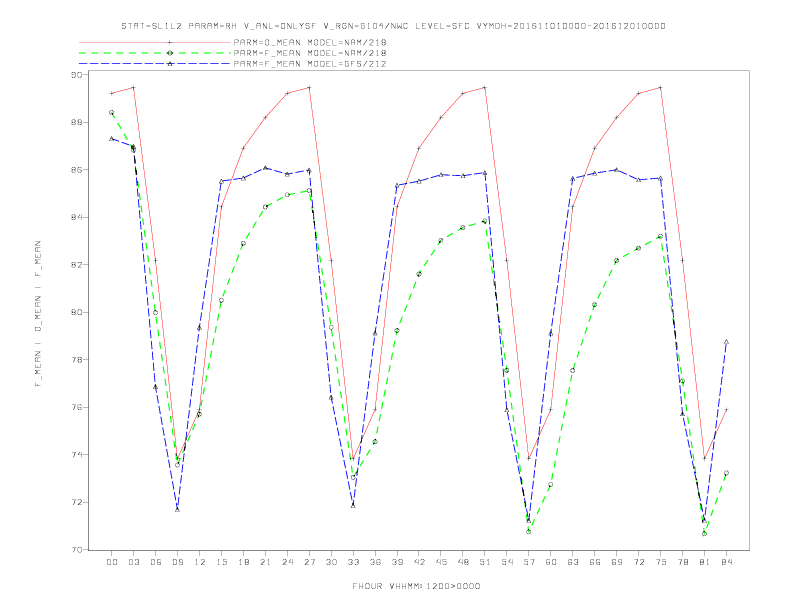Click the x-axis tick label 06
The height and width of the screenshot is (612, 792).
[156, 562]
